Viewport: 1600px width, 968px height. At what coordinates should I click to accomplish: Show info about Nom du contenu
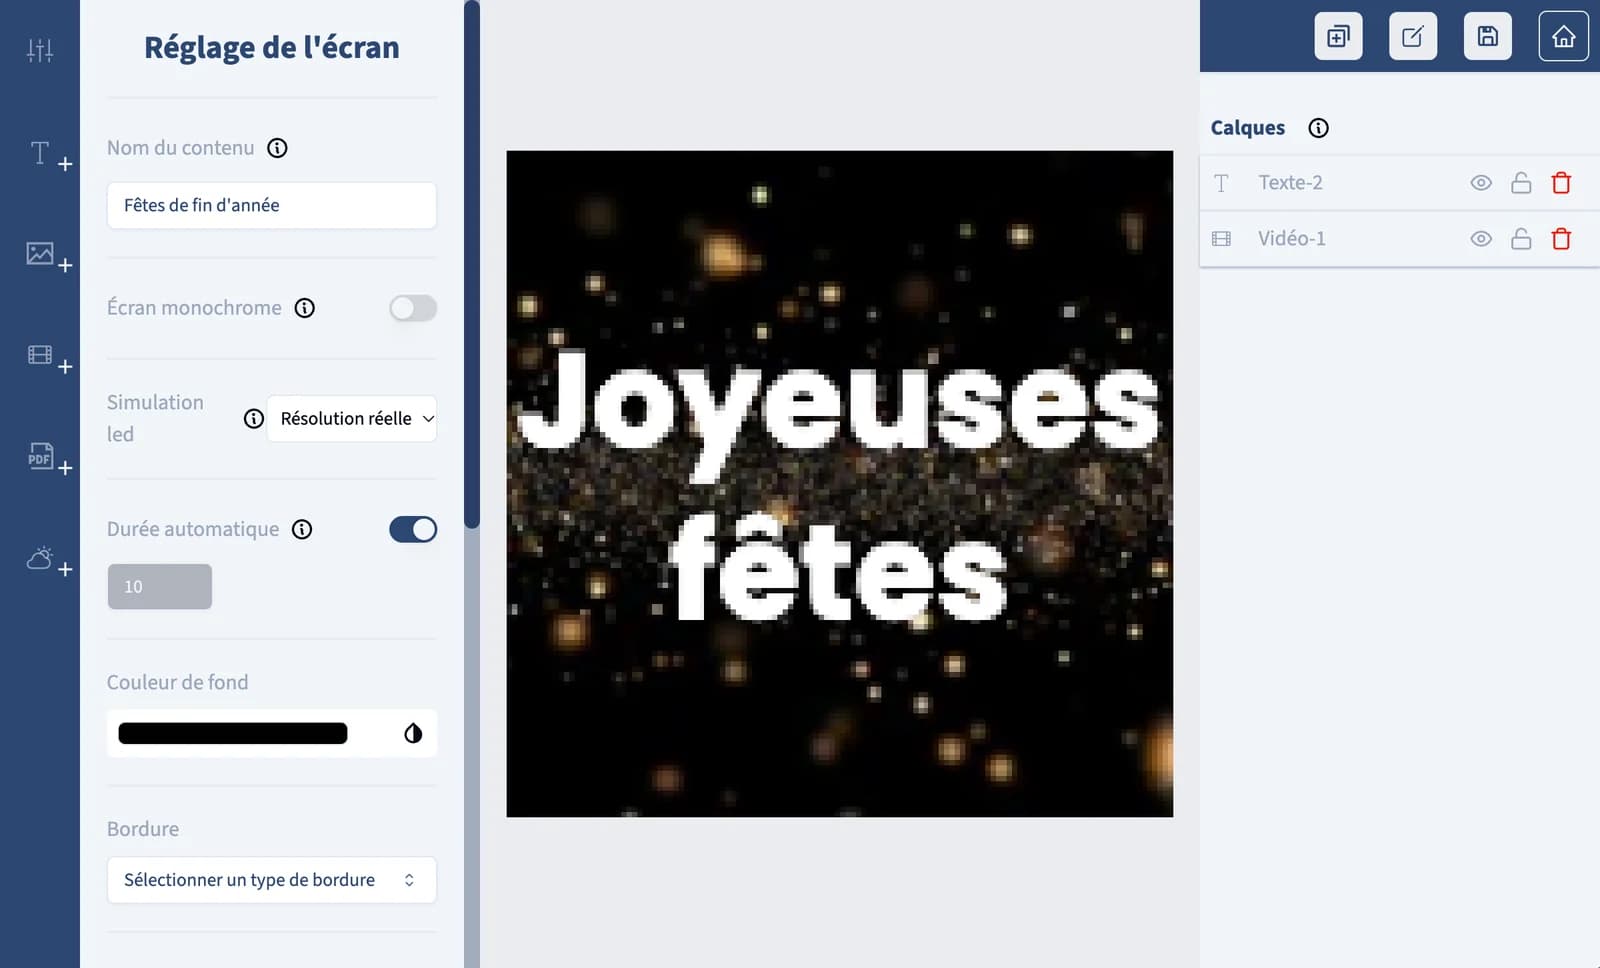point(278,148)
